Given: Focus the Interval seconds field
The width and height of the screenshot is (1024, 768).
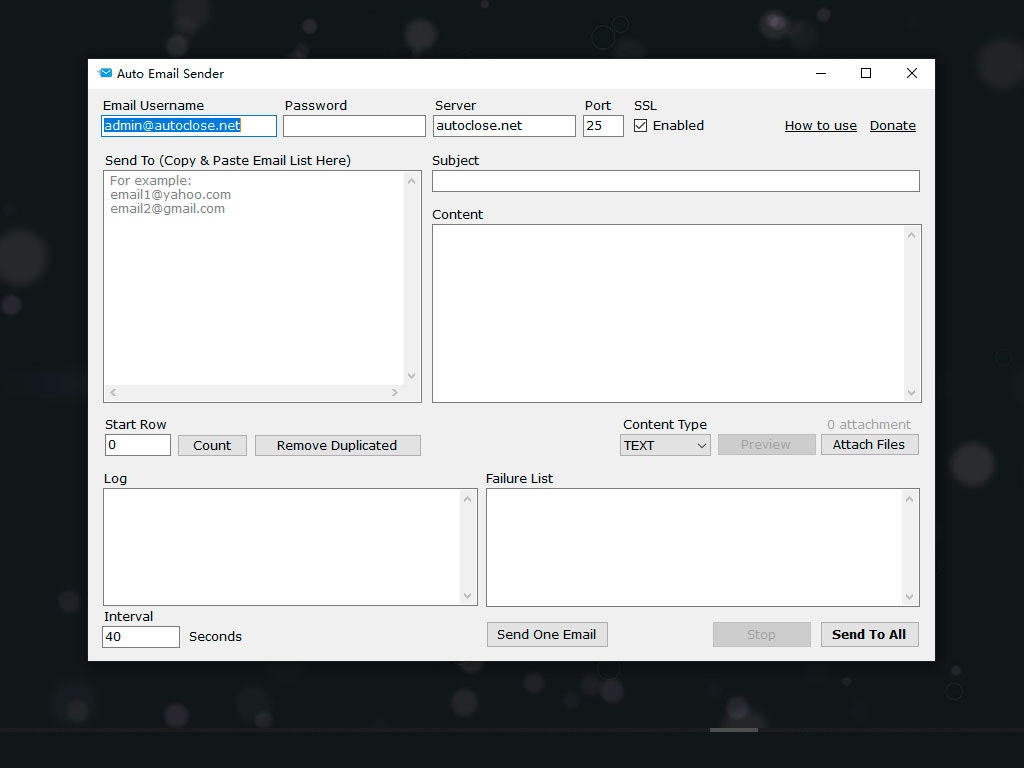Looking at the screenshot, I should 141,637.
